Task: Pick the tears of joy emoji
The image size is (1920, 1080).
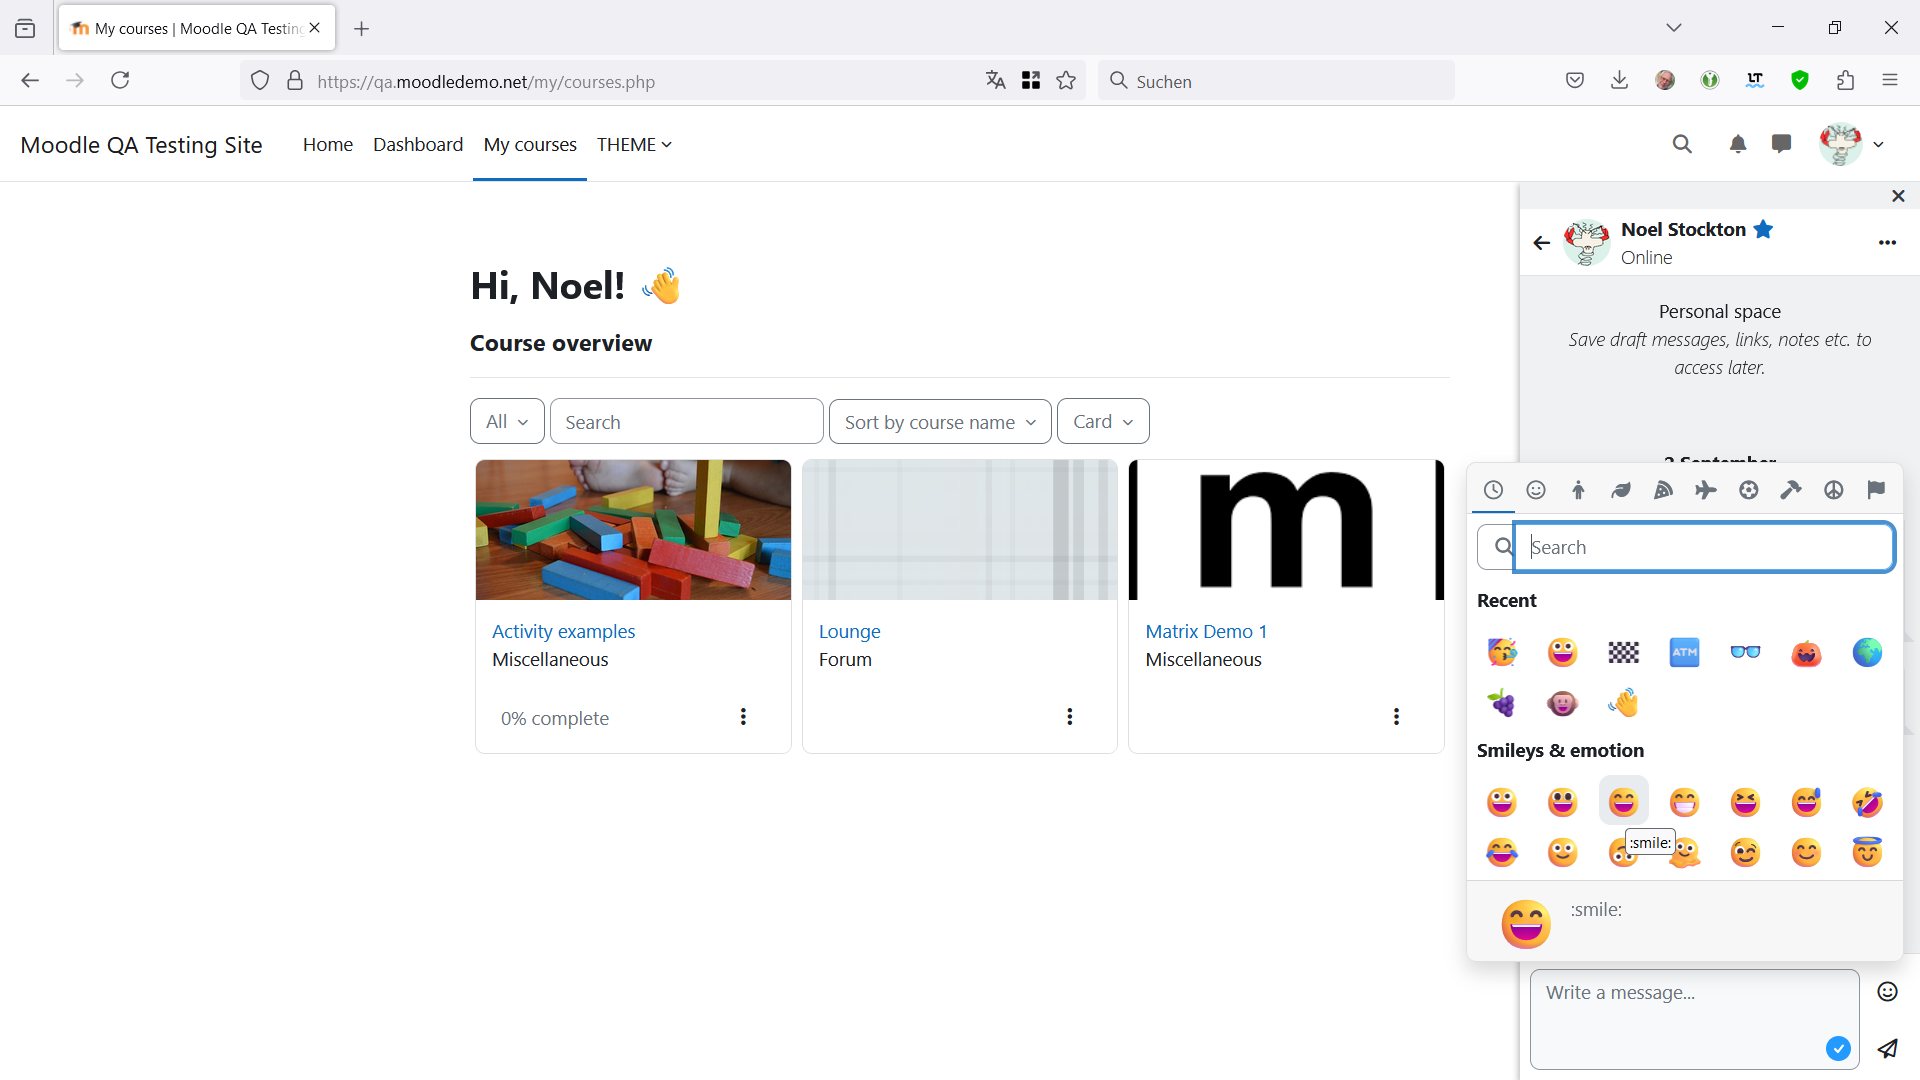Action: click(1502, 852)
